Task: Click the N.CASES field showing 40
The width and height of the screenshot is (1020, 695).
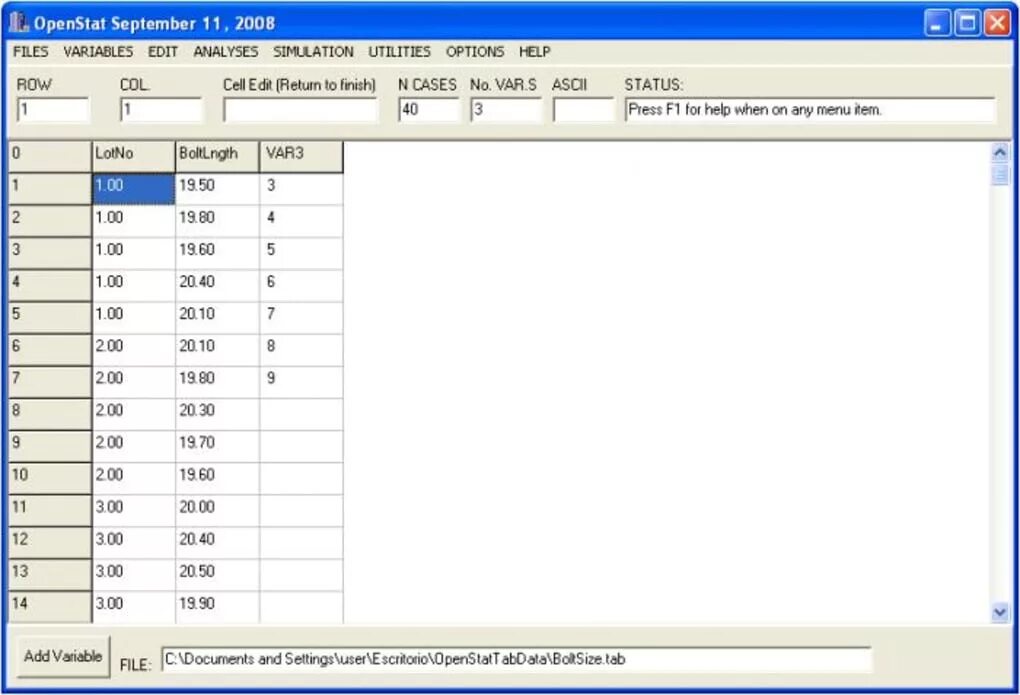Action: [429, 109]
